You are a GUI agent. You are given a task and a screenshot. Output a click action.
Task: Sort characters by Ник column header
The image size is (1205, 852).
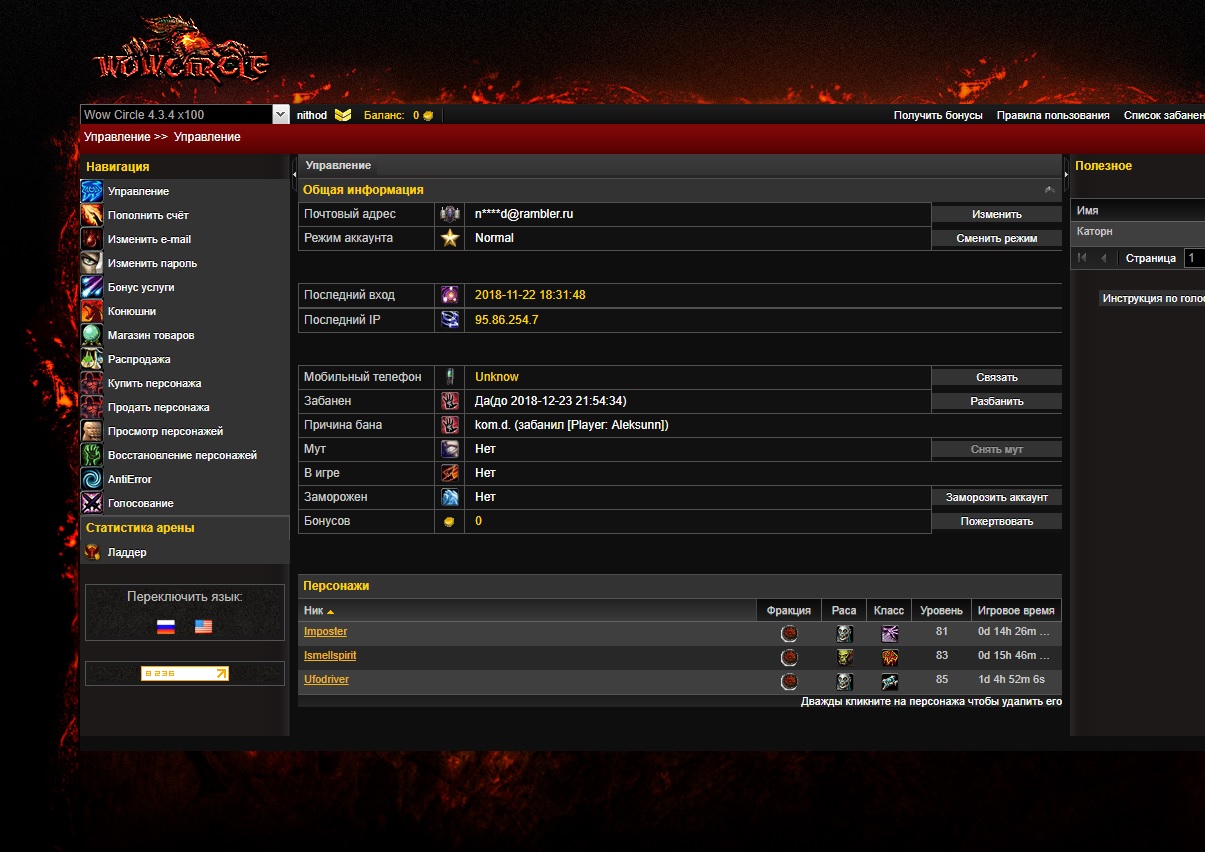(x=314, y=611)
